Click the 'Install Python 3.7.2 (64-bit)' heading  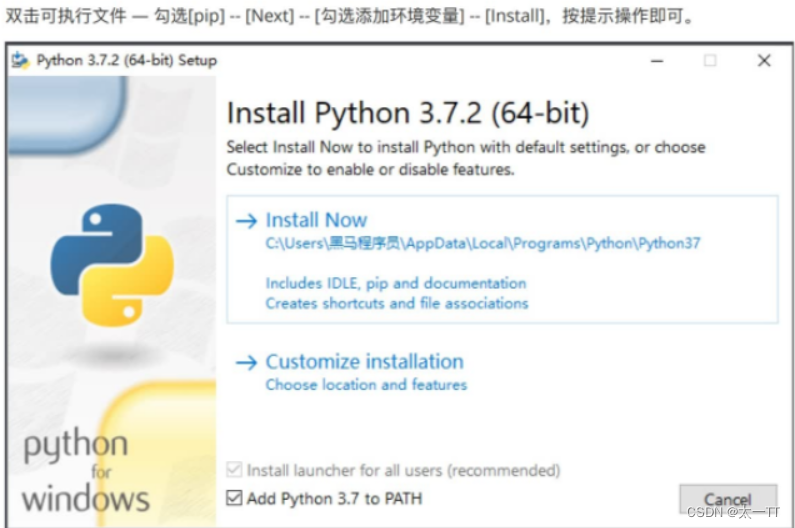pos(408,113)
